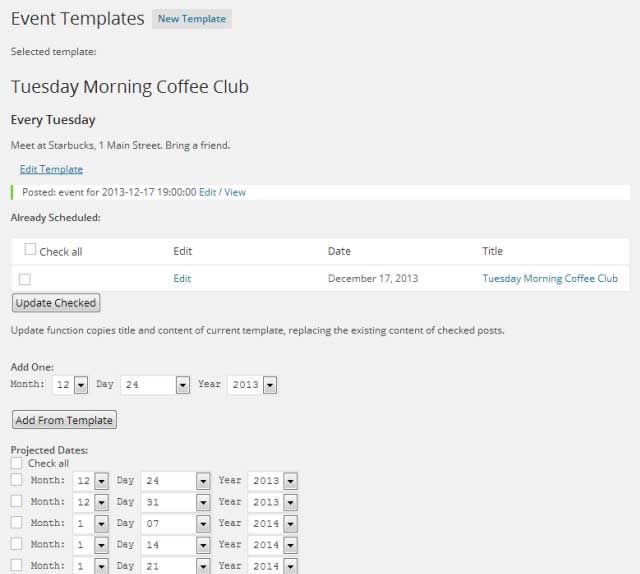Open Year dropdown in projected Day 31 row
Screen dimensions: 640x574
273,502
